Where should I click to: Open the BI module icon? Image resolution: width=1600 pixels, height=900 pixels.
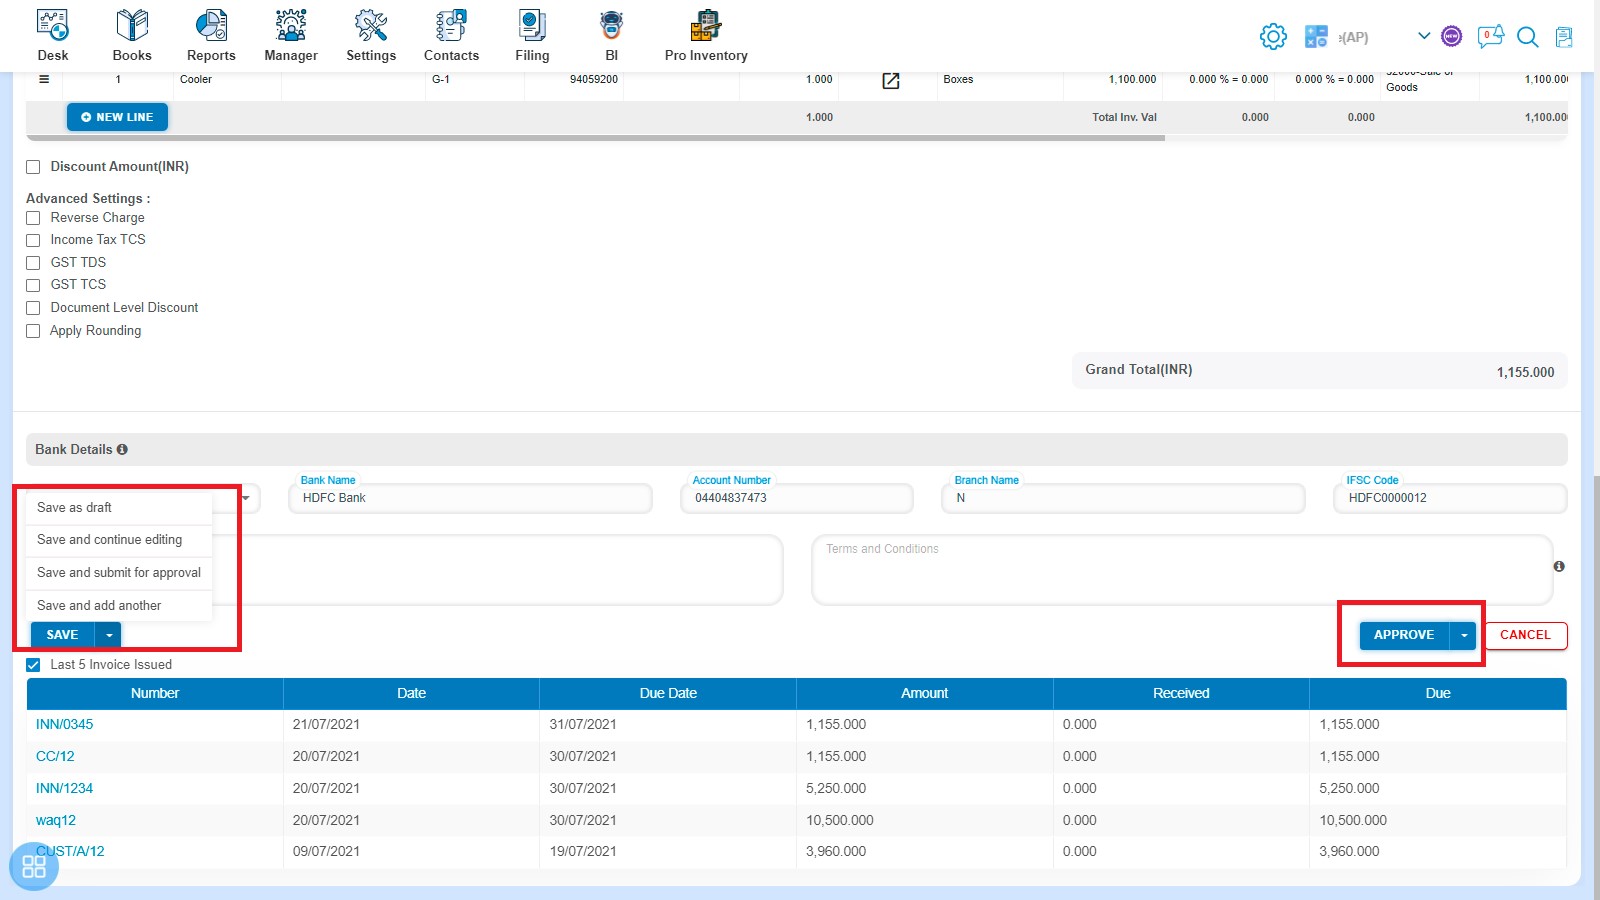(611, 25)
